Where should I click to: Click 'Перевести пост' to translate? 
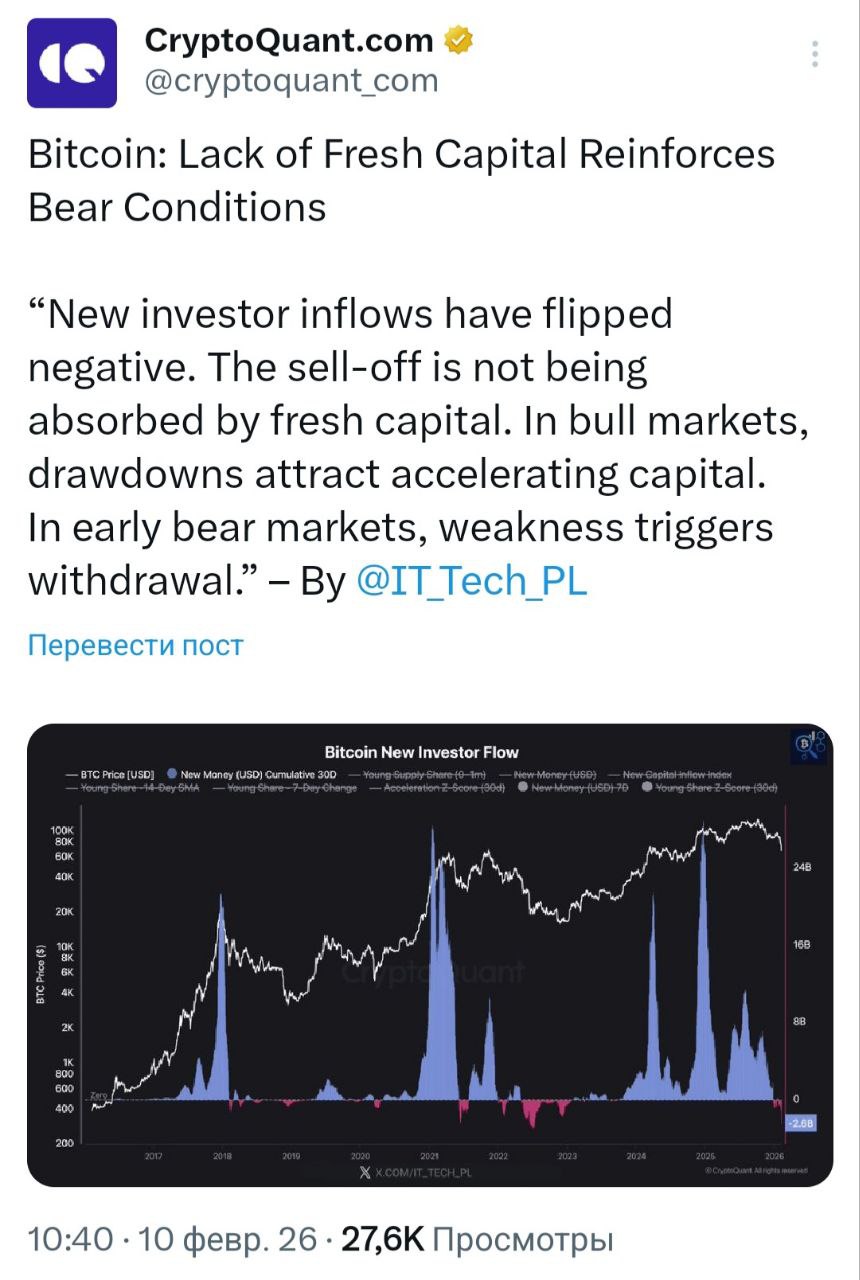pos(135,645)
